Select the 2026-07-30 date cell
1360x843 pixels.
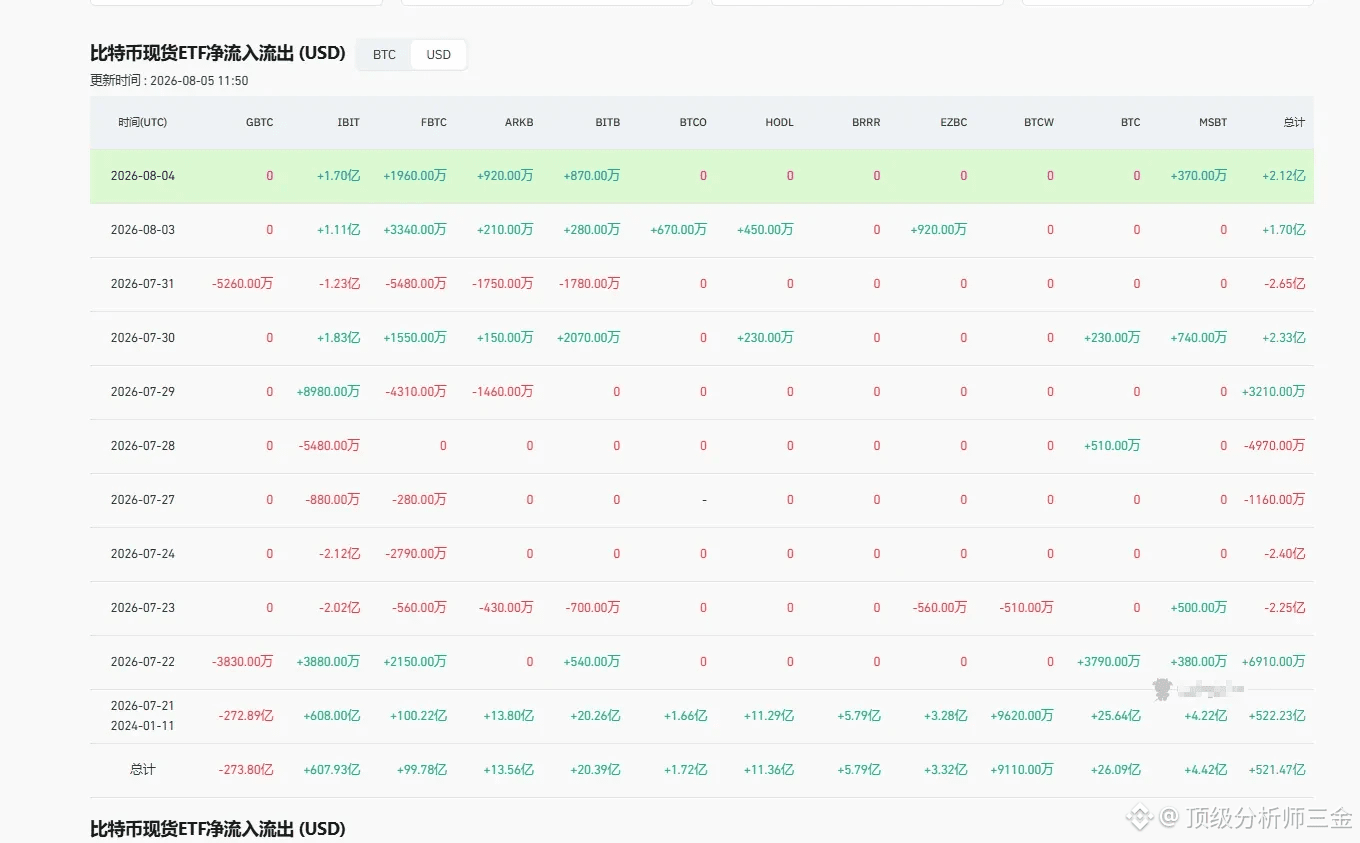(x=143, y=338)
